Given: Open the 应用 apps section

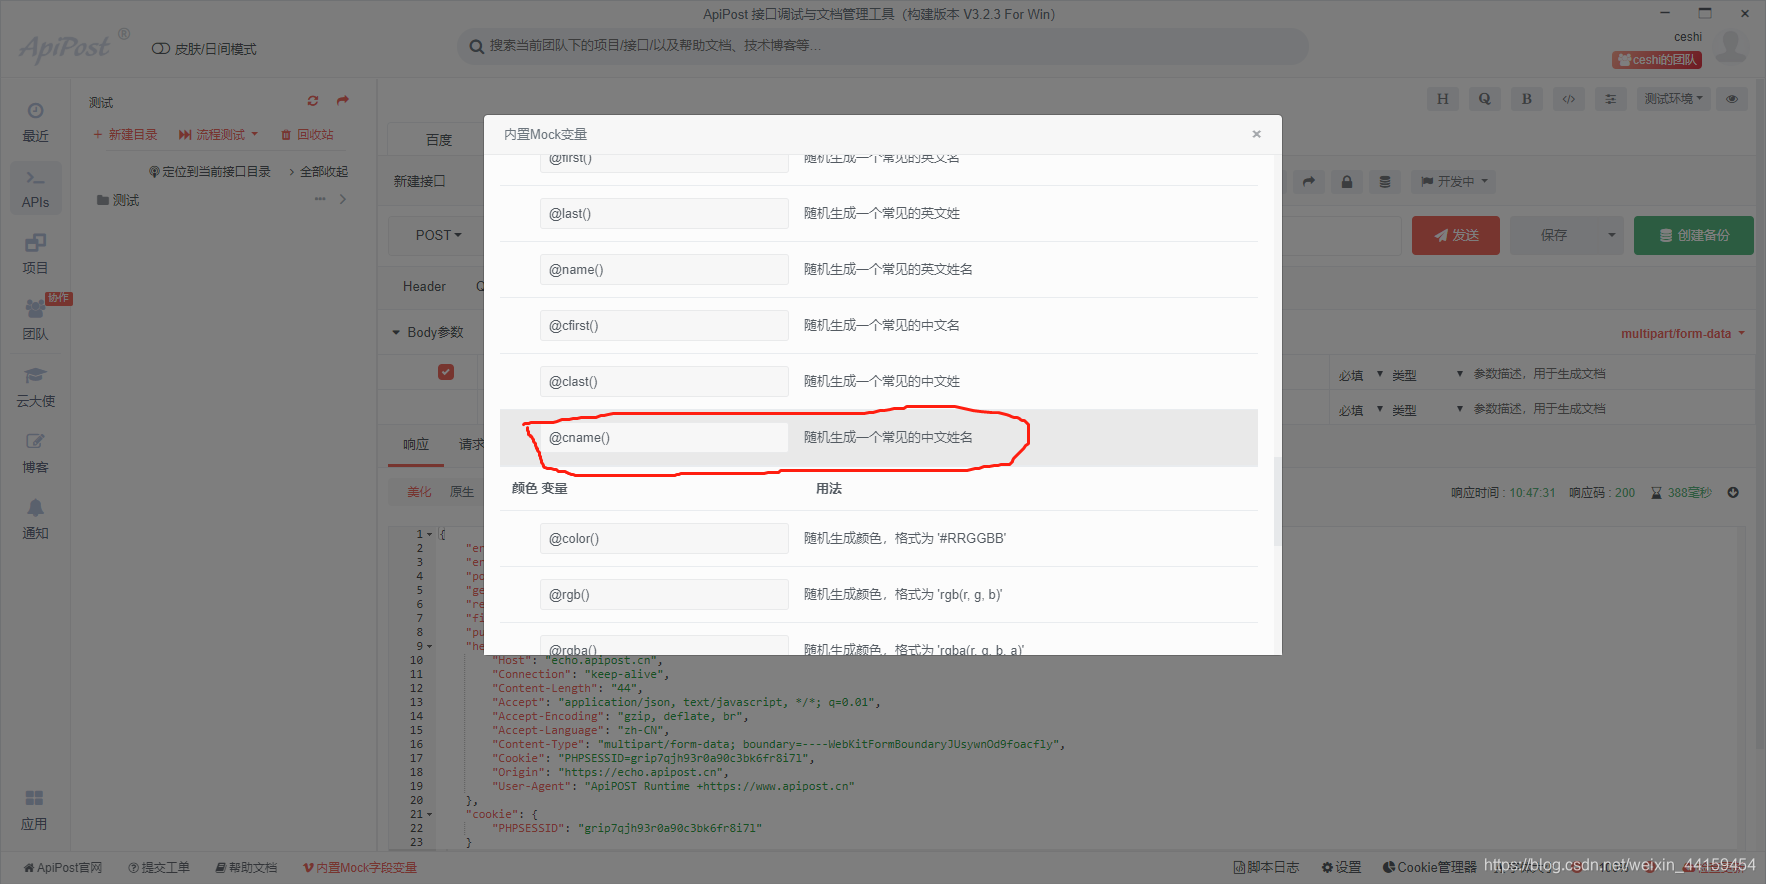Looking at the screenshot, I should 34,810.
